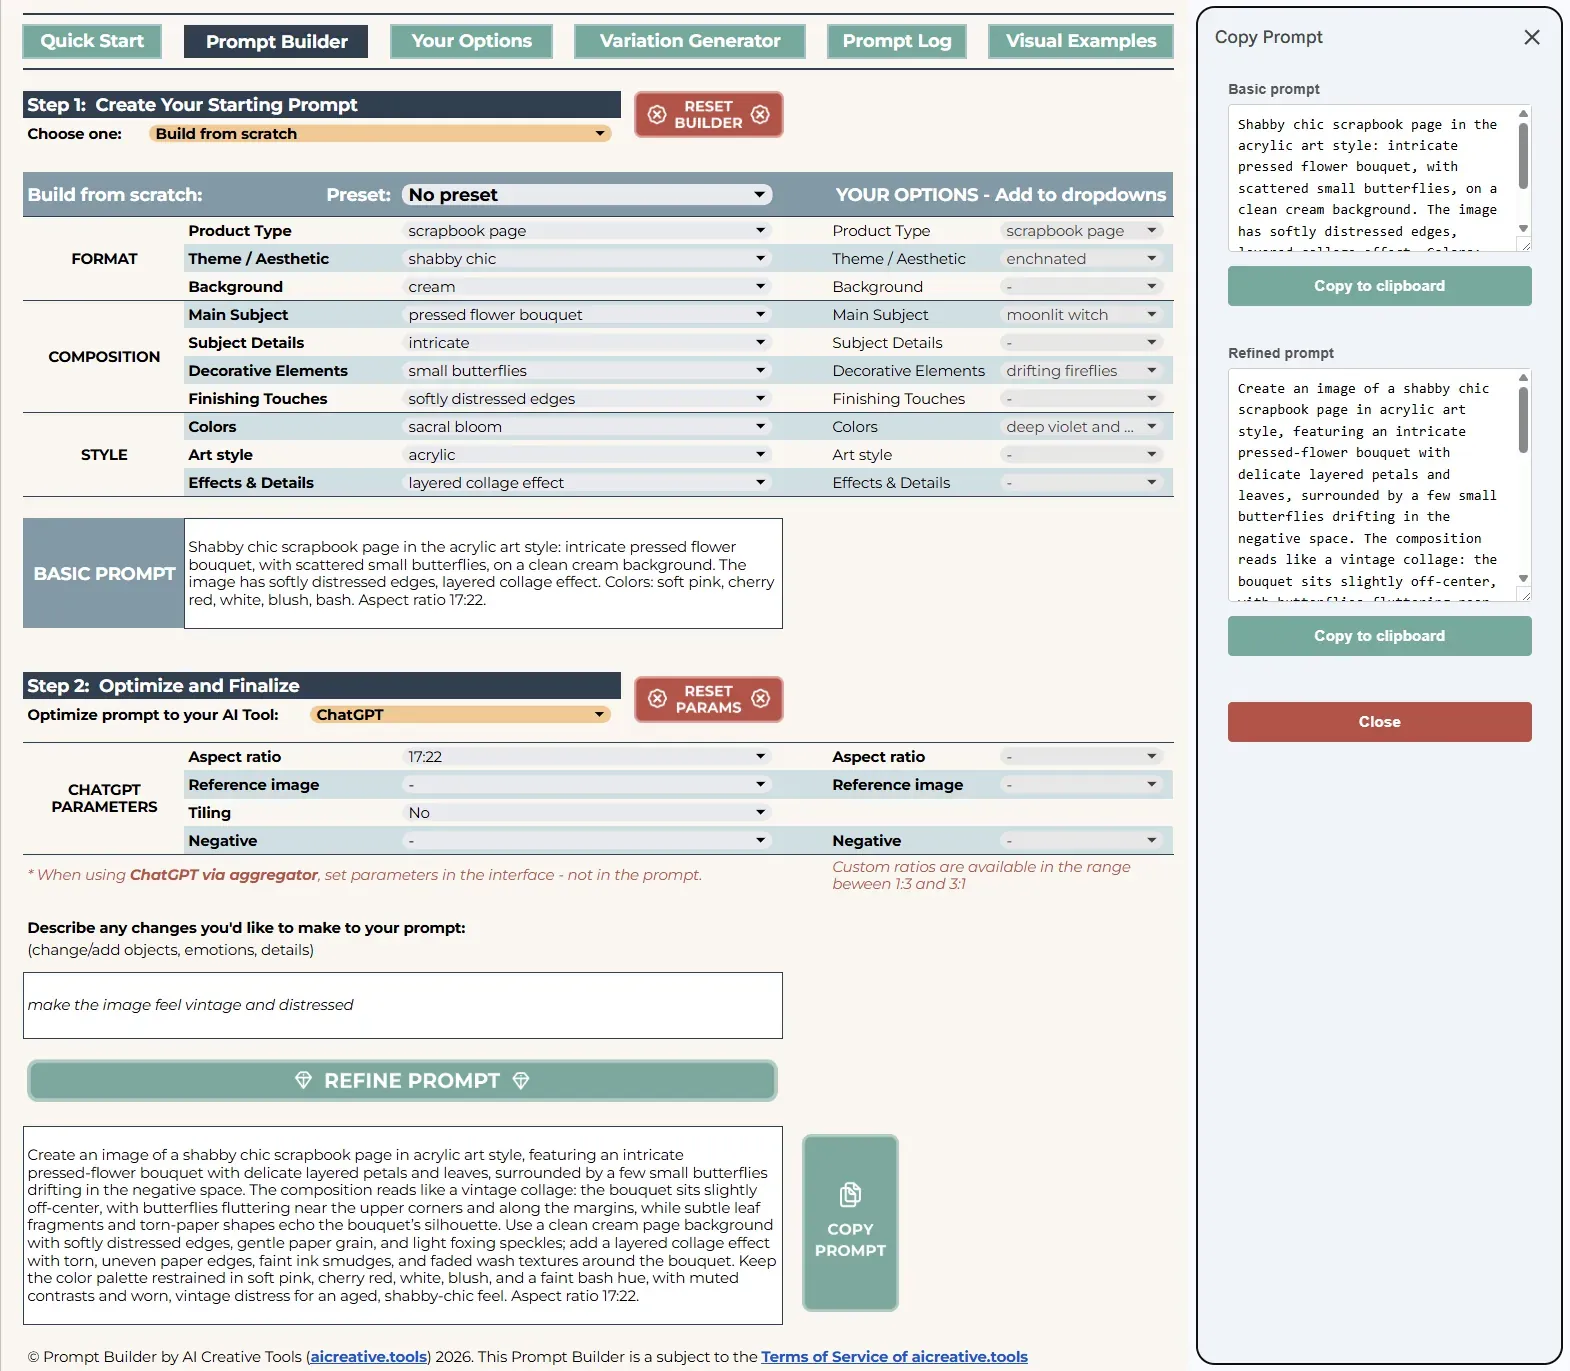Open the Background dropdown set to 'cream'
Viewport: 1570px width, 1371px height.
[x=587, y=287]
